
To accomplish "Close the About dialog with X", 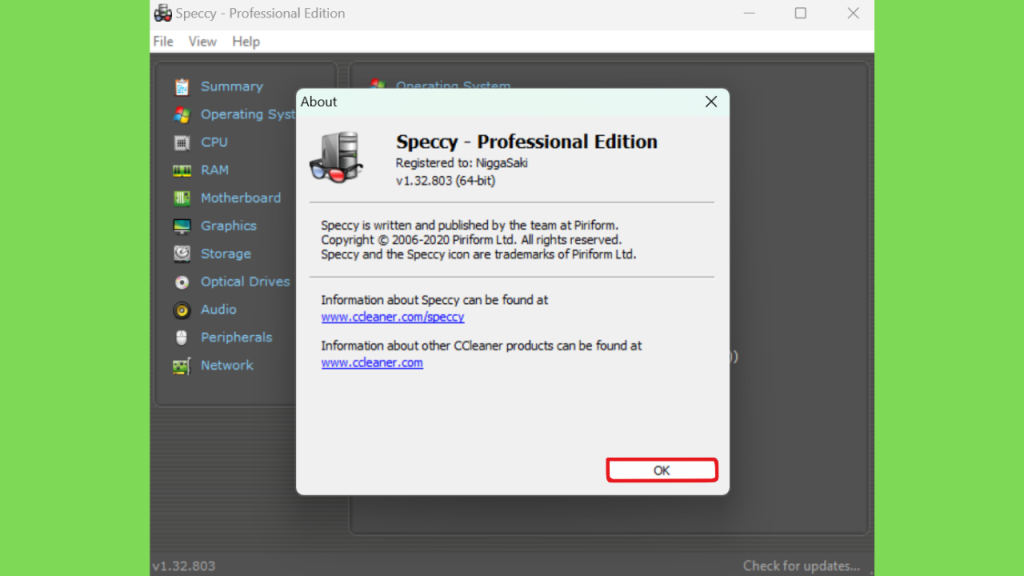I will tap(711, 102).
